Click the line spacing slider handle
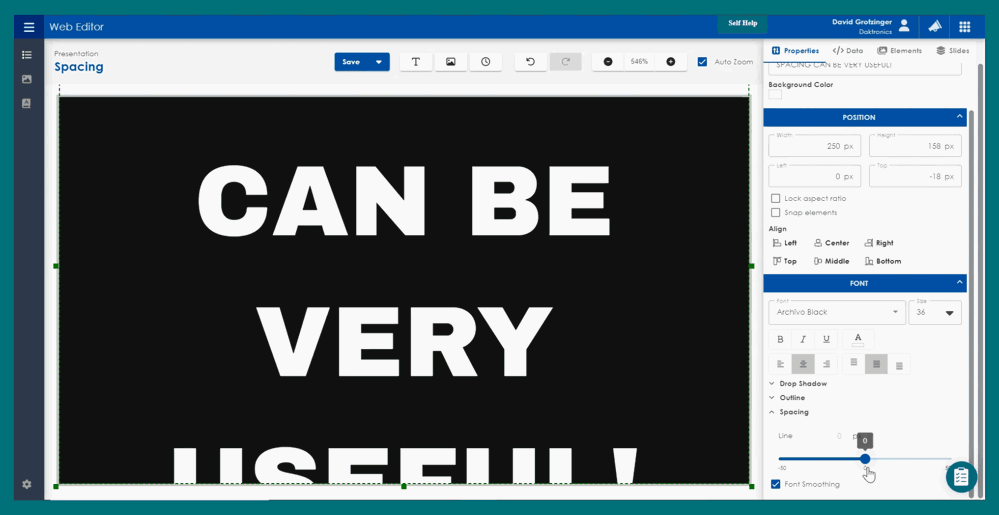Viewport: 999px width, 515px height. point(865,459)
